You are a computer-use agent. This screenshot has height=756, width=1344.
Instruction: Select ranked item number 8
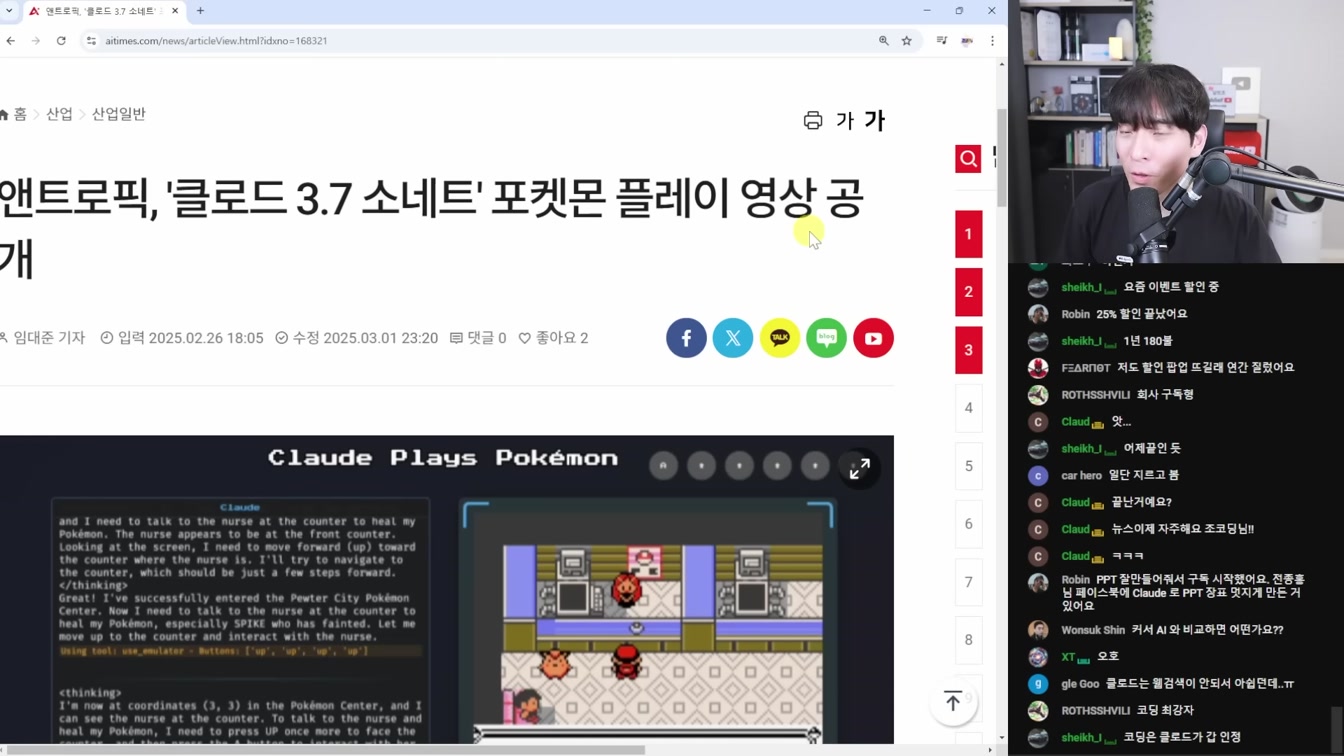pos(968,640)
